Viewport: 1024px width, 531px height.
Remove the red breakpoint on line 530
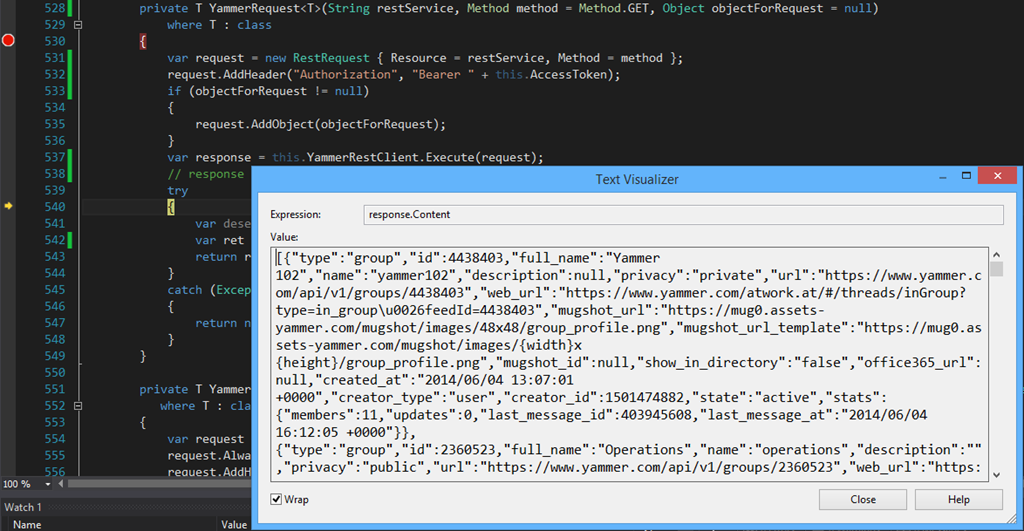tap(9, 41)
